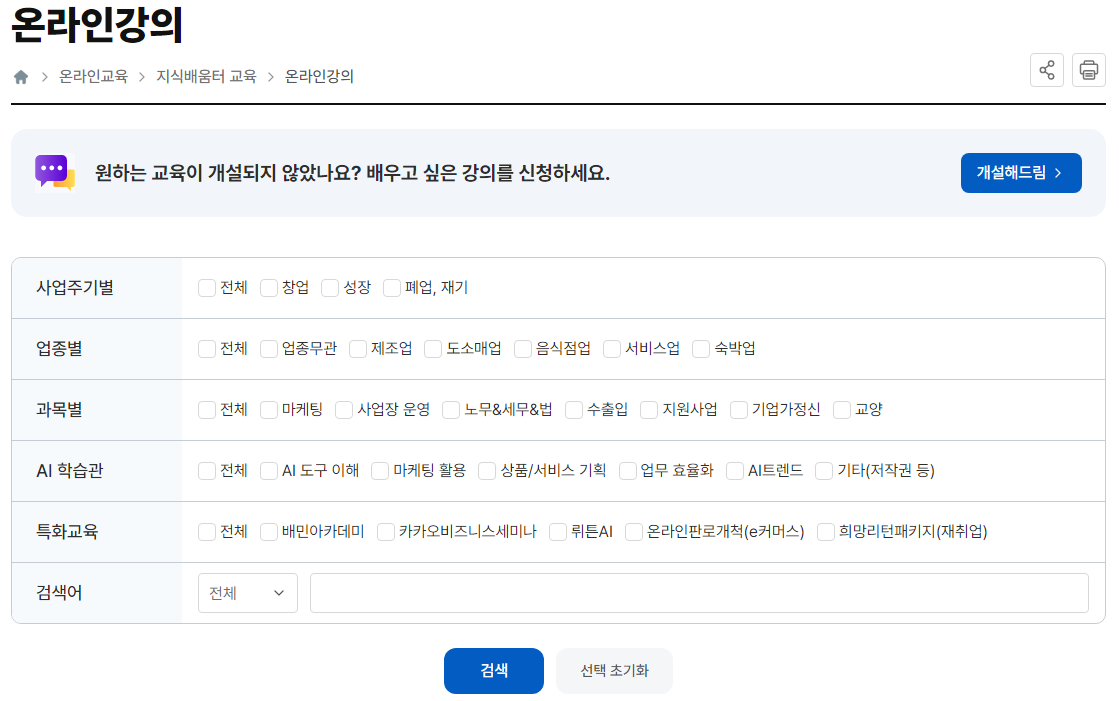Check the 서비스업 checkbox
The width and height of the screenshot is (1119, 701).
[x=612, y=348]
